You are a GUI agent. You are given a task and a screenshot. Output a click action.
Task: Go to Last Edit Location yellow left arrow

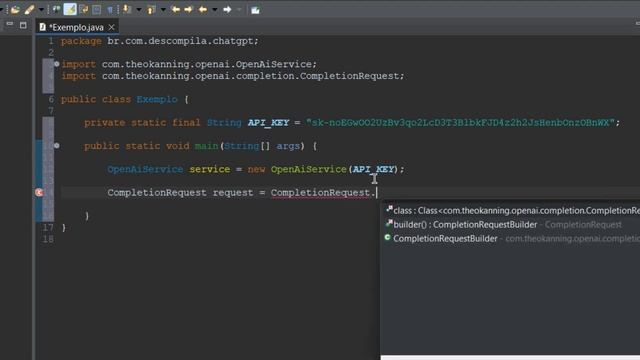(176, 9)
